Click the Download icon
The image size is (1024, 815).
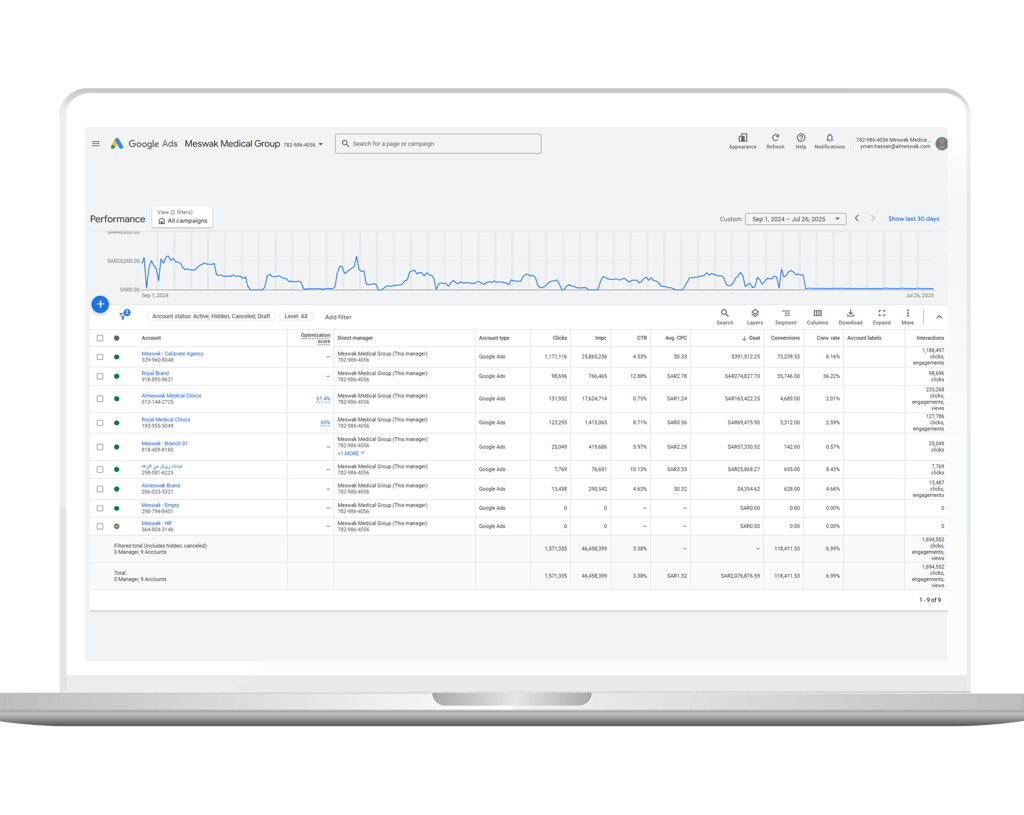[x=850, y=317]
